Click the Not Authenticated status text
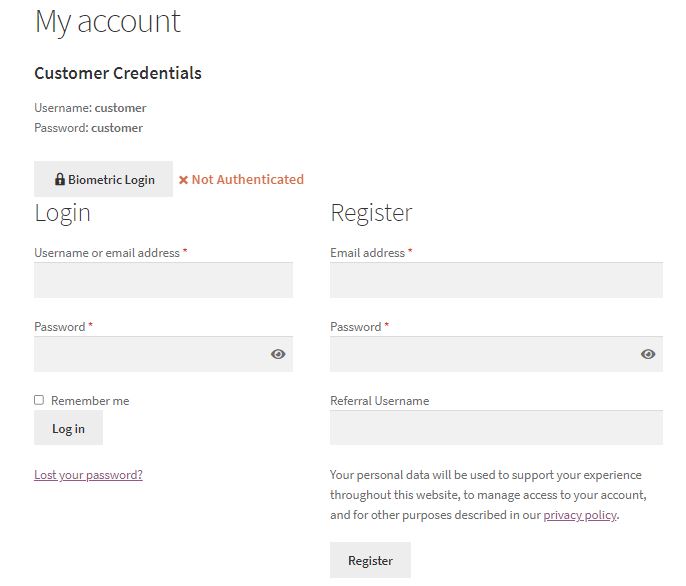686x586 pixels. coord(248,179)
